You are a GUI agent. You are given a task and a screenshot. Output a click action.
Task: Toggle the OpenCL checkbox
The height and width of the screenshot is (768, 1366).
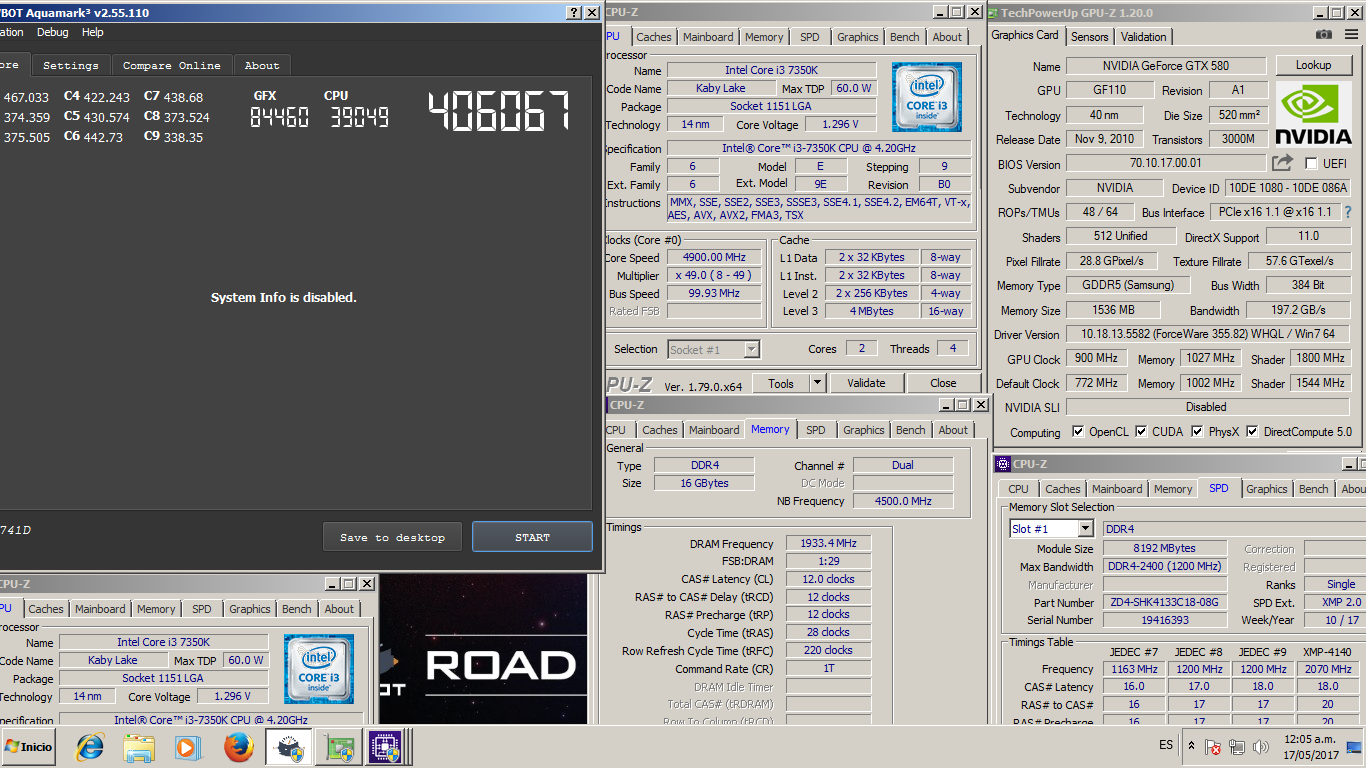(x=1078, y=432)
